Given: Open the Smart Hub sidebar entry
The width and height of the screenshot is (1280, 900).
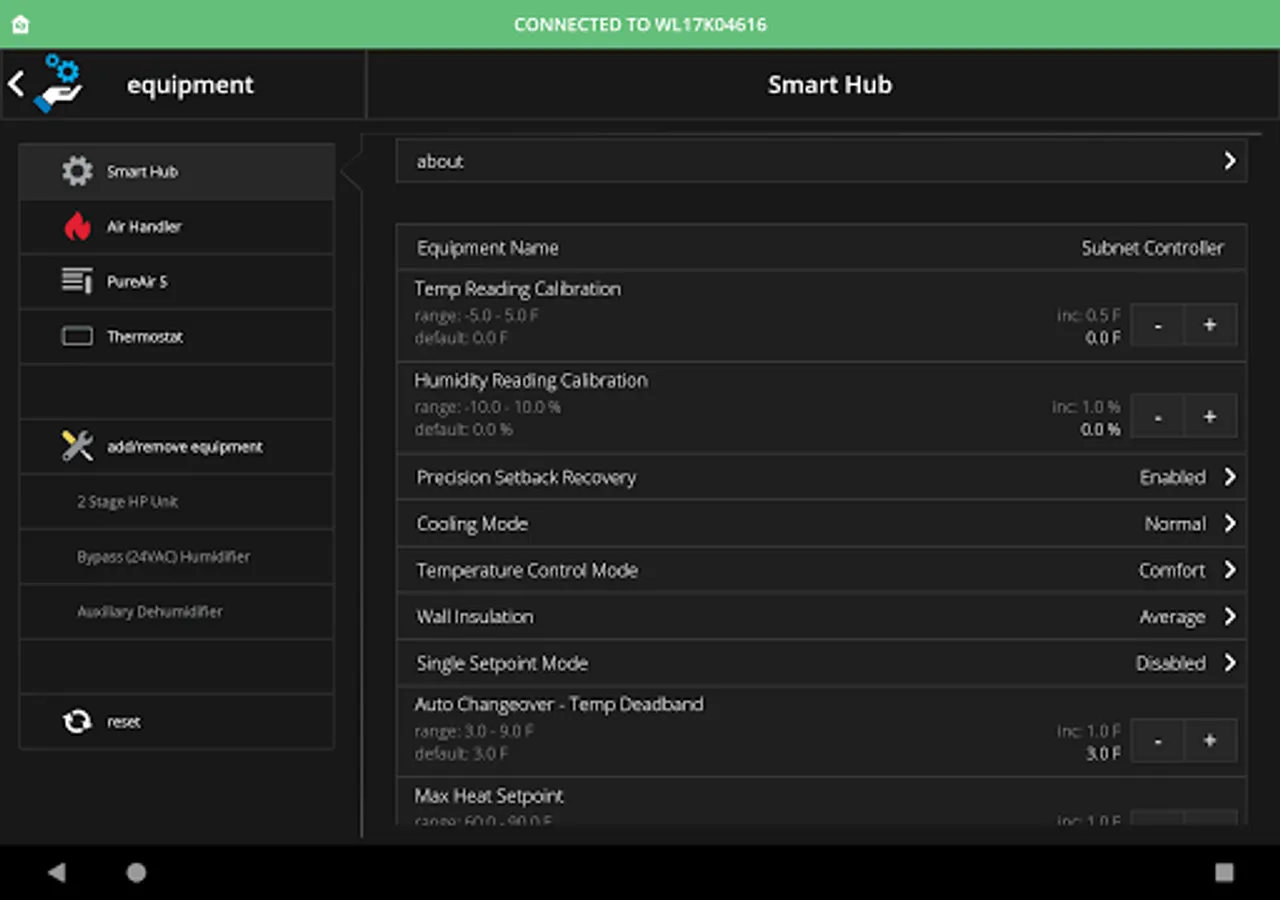Looking at the screenshot, I should click(177, 171).
